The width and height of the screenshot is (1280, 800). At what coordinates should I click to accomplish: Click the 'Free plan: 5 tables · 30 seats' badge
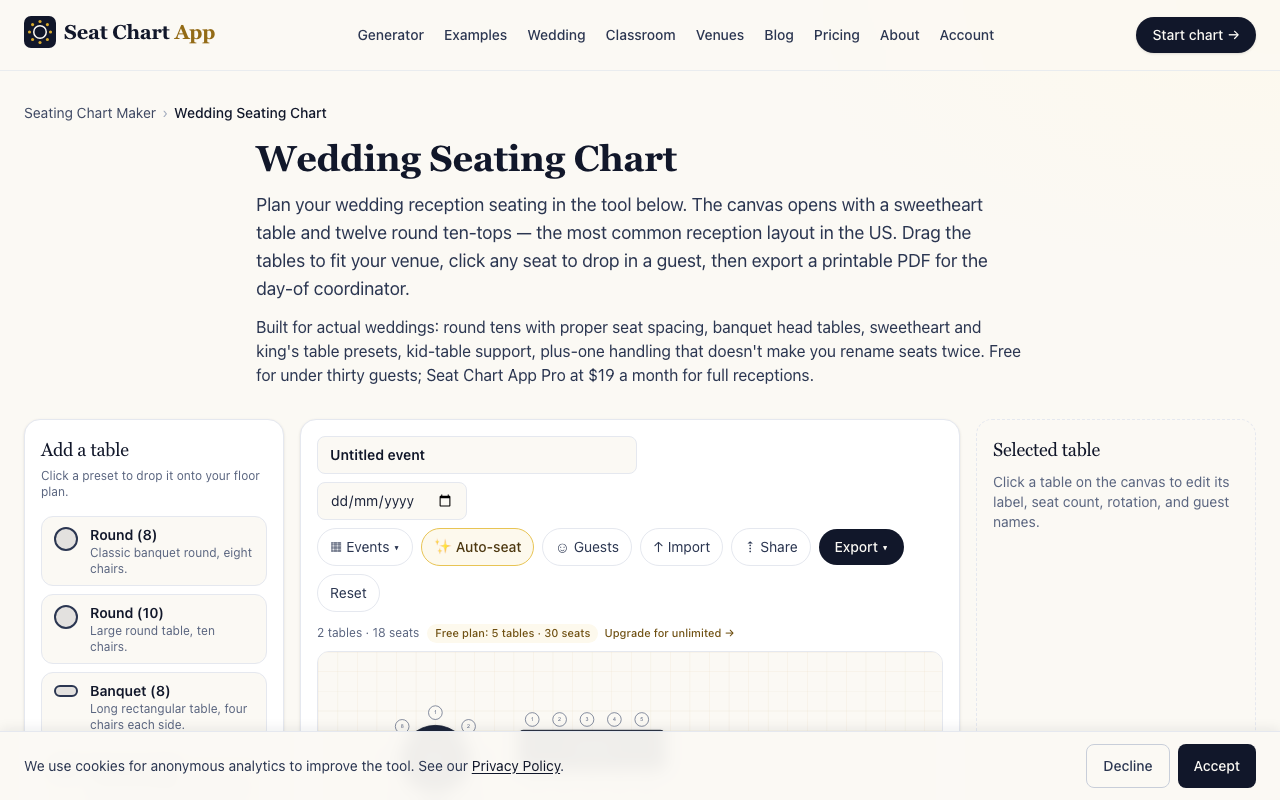pos(512,633)
